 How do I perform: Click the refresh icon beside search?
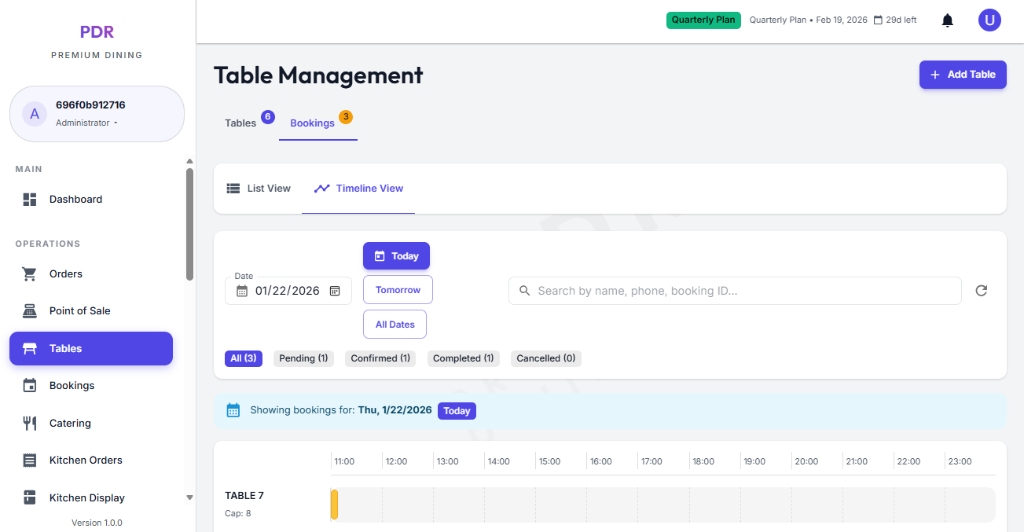(x=981, y=291)
